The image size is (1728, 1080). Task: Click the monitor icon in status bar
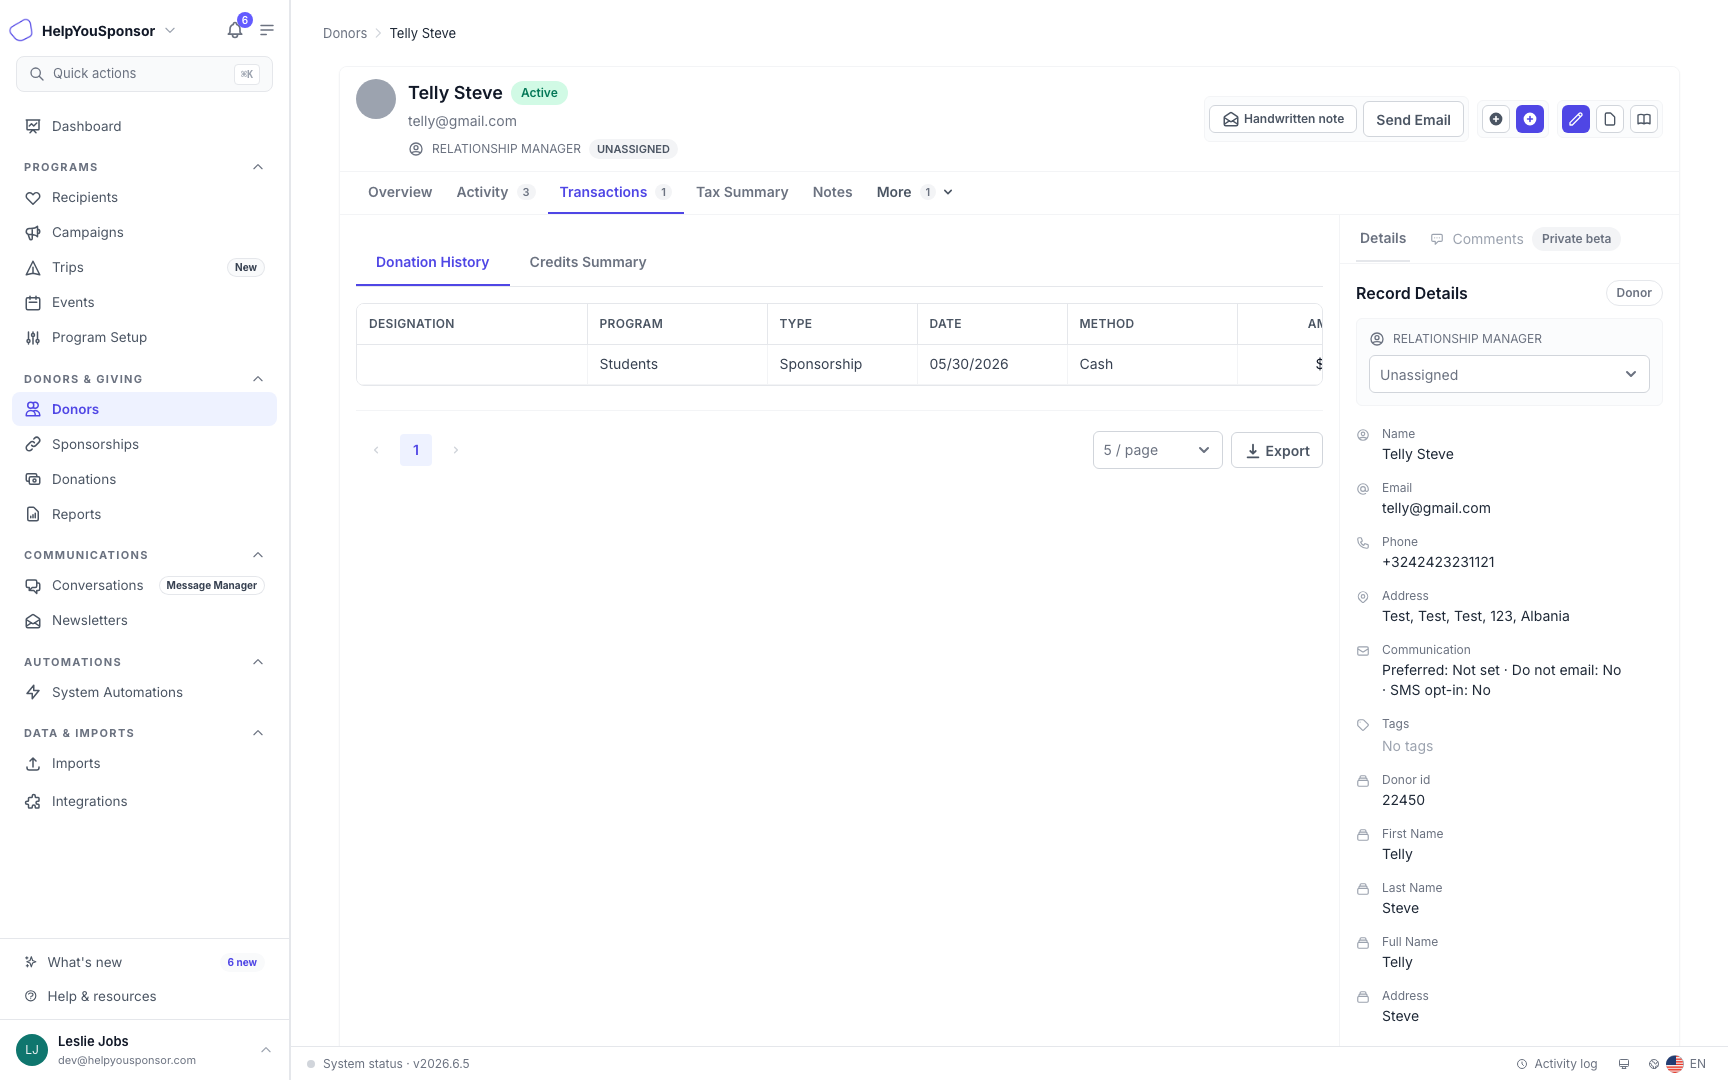point(1624,1064)
